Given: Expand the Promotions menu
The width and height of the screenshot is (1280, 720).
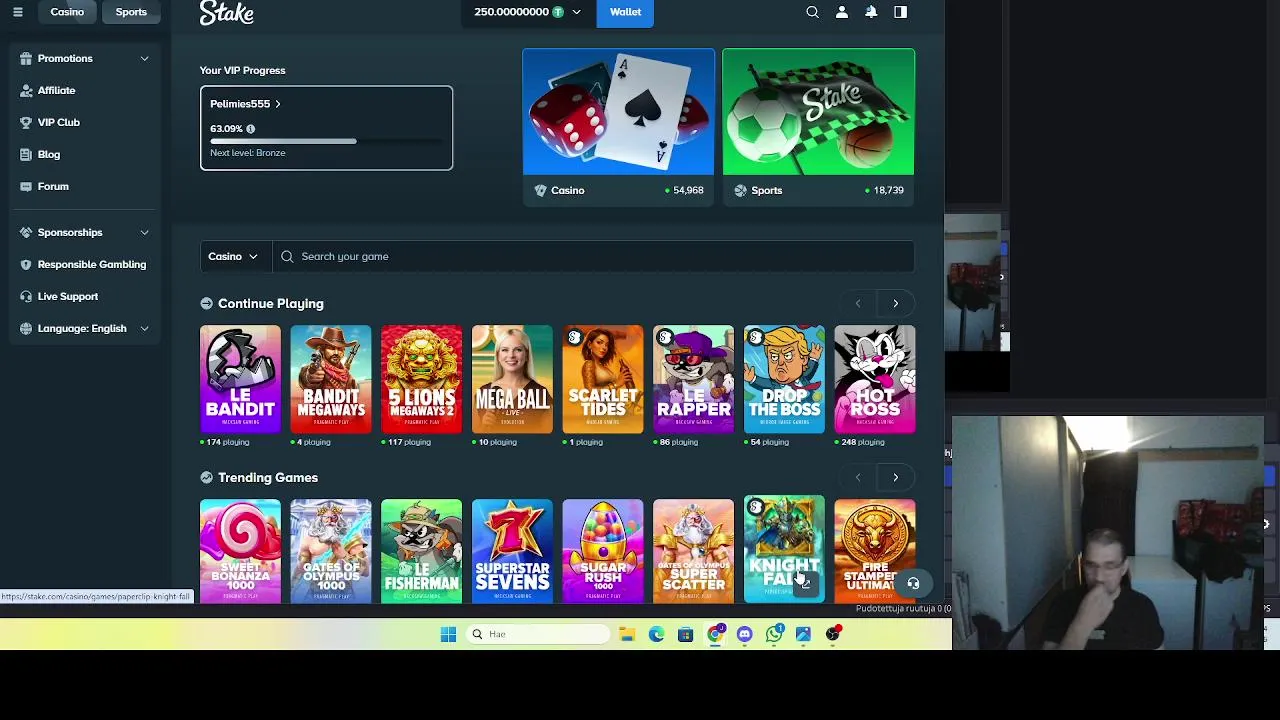Looking at the screenshot, I should [x=144, y=58].
